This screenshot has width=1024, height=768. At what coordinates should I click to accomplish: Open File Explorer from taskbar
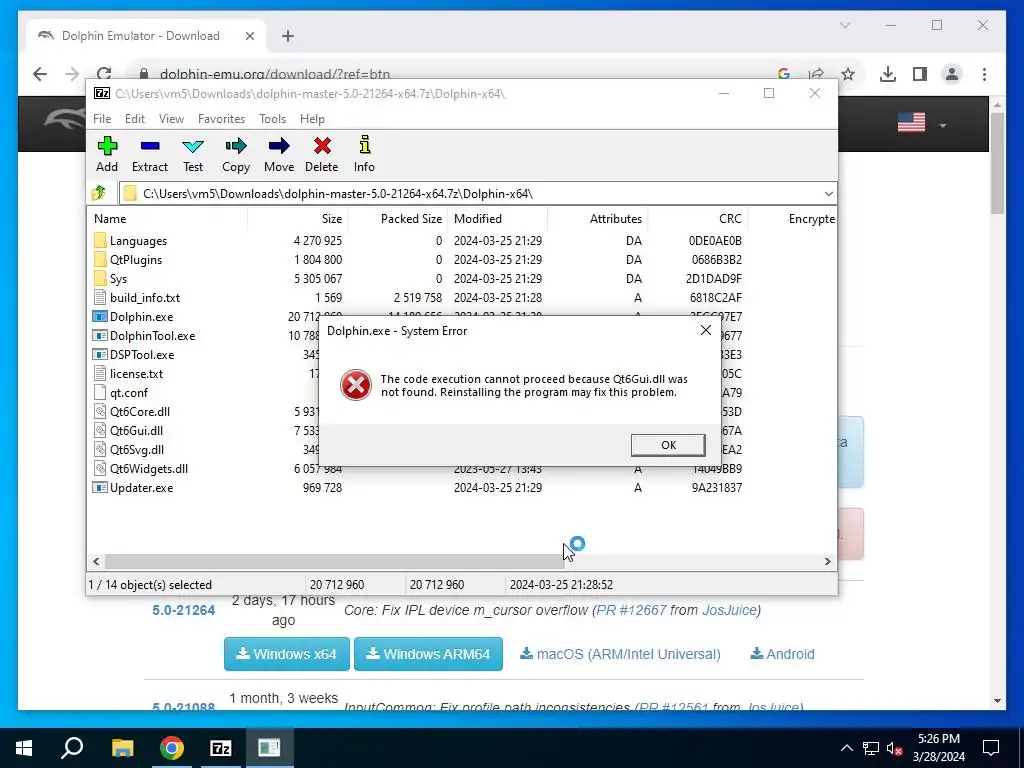click(x=122, y=748)
